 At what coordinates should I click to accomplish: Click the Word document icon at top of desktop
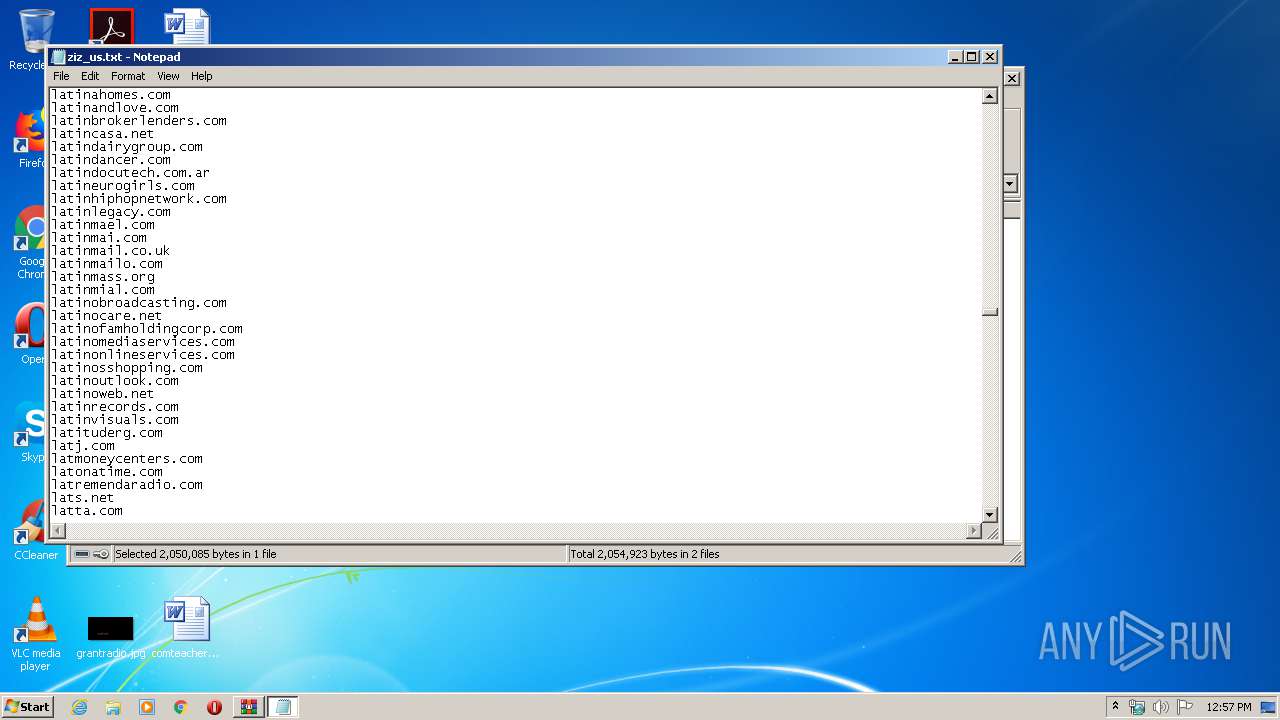tap(187, 27)
